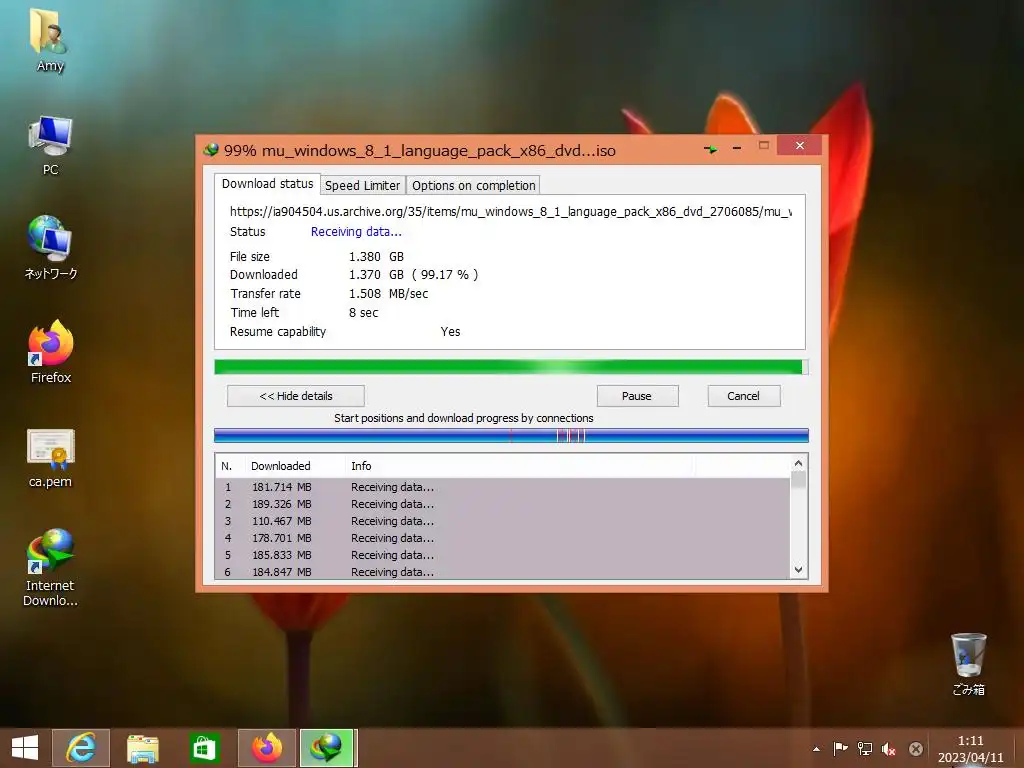Screen dimensions: 1024x768
Task: Open File Explorer from the taskbar
Action: (x=142, y=748)
